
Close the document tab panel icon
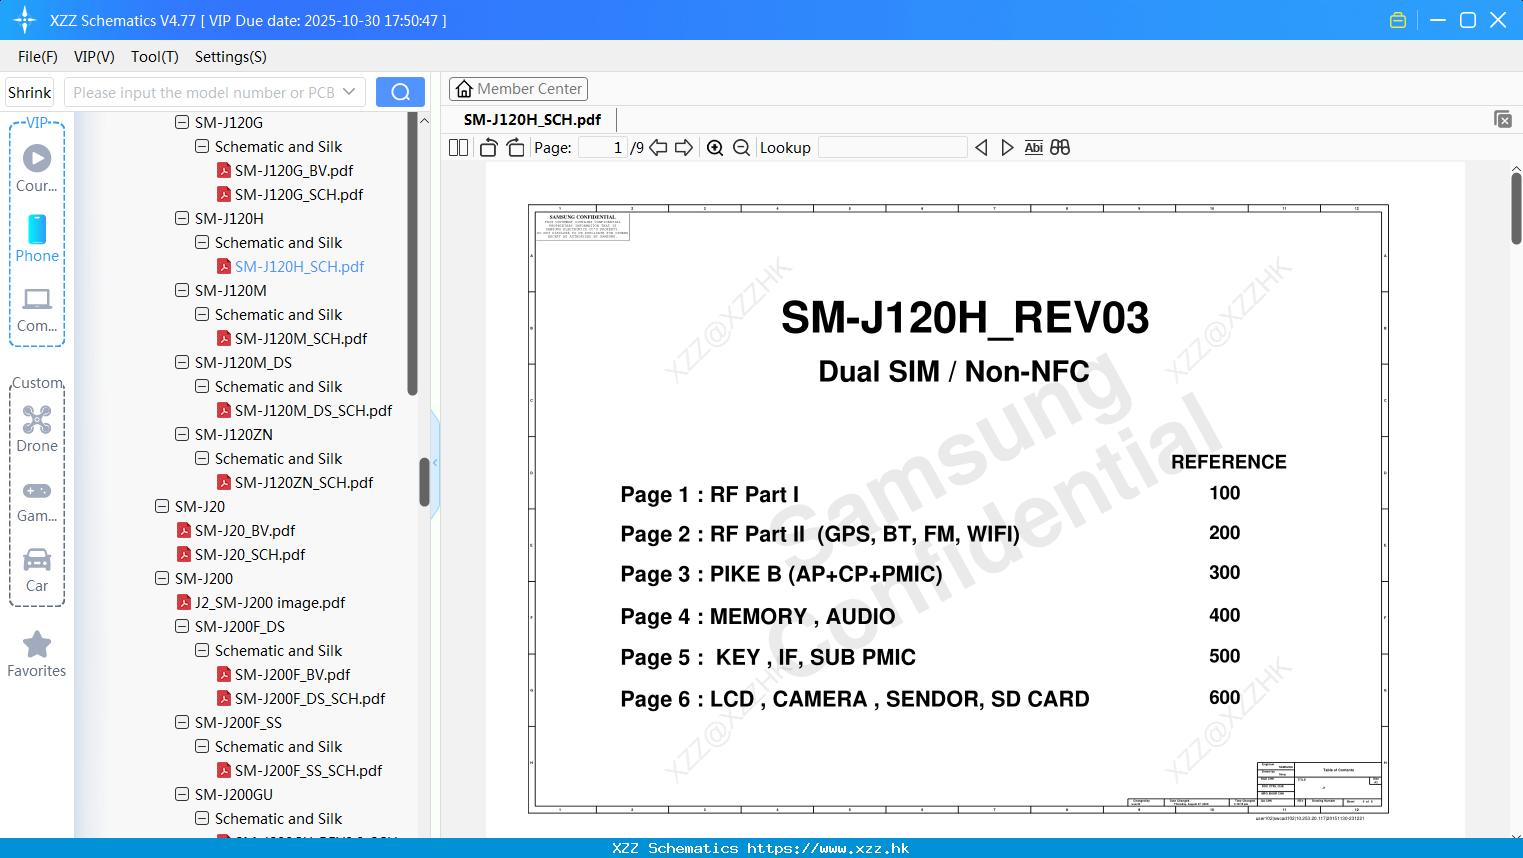pos(1502,119)
